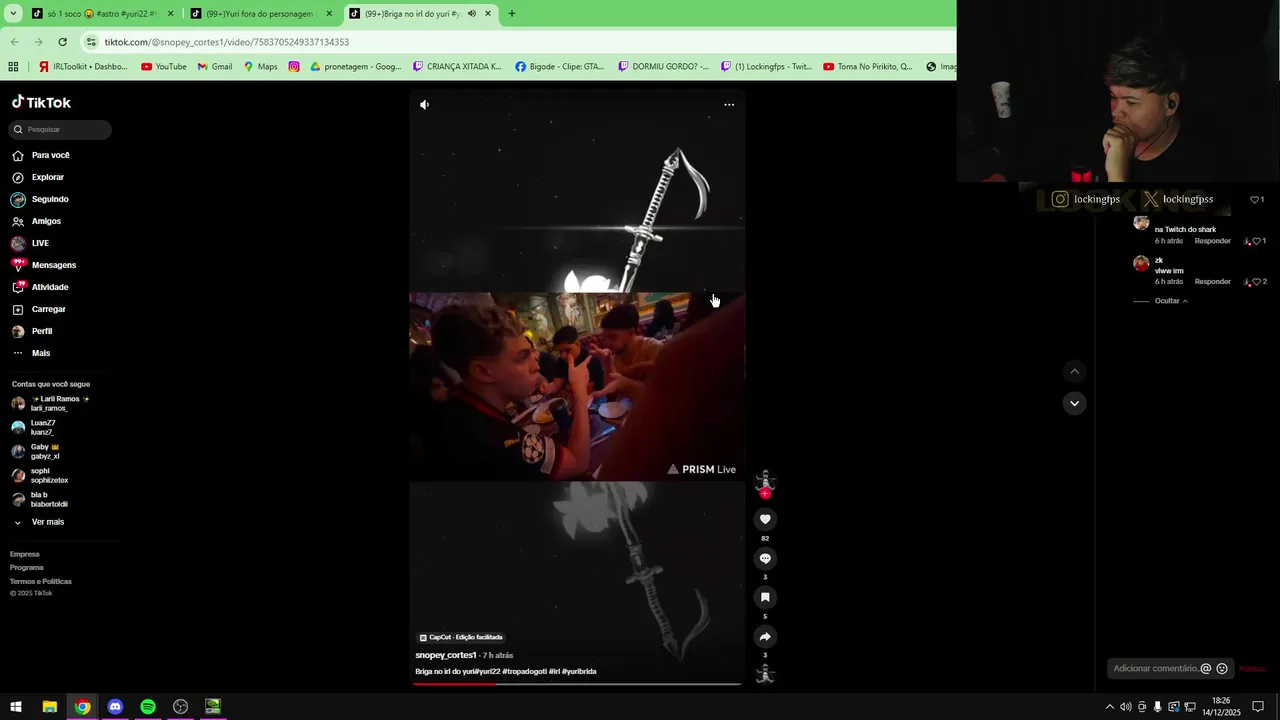Screen dimensions: 1280x720
Task: Open Para você feed
Action: point(41,155)
